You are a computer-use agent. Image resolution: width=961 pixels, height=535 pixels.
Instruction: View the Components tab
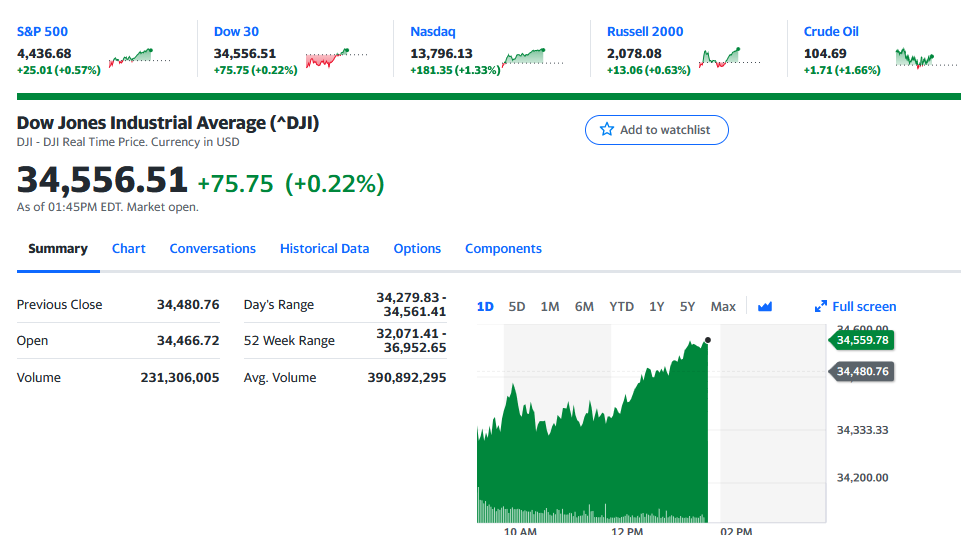[x=503, y=249]
